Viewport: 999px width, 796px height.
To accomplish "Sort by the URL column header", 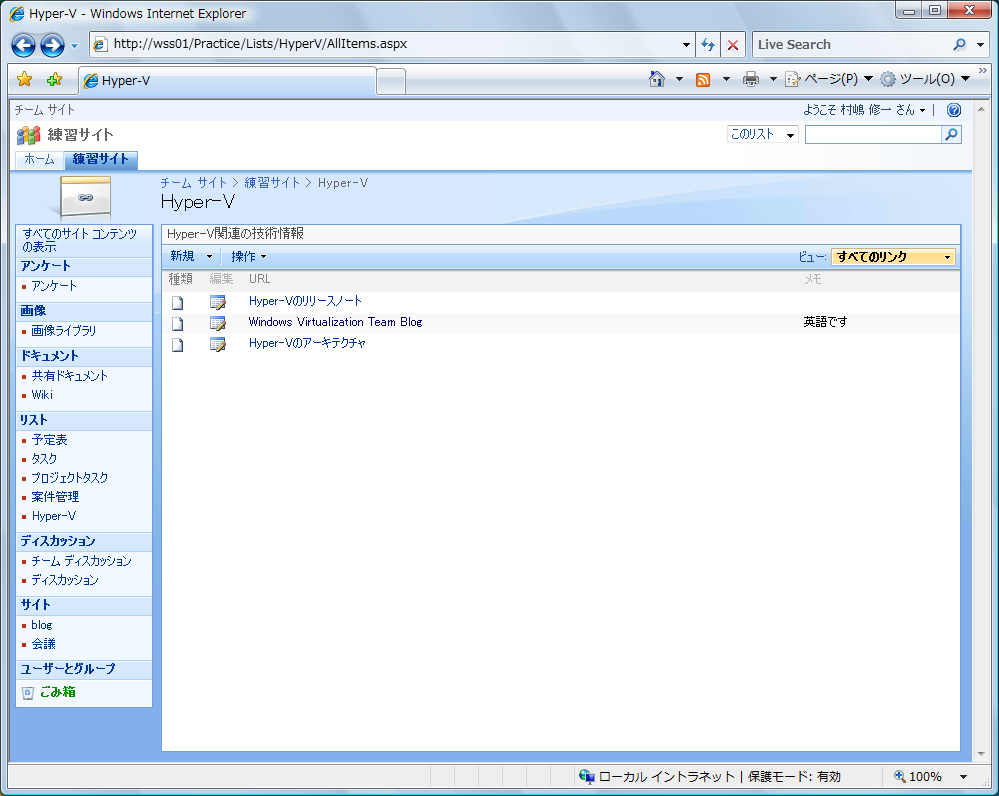I will (259, 279).
